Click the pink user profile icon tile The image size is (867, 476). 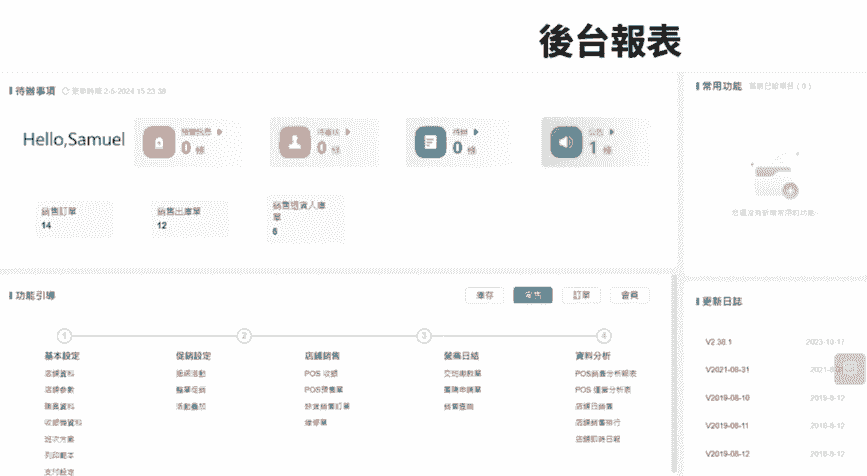pos(294,143)
